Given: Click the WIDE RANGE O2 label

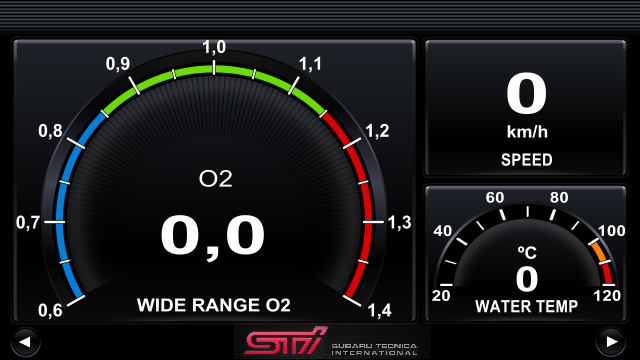Looking at the screenshot, I should pos(213,305).
